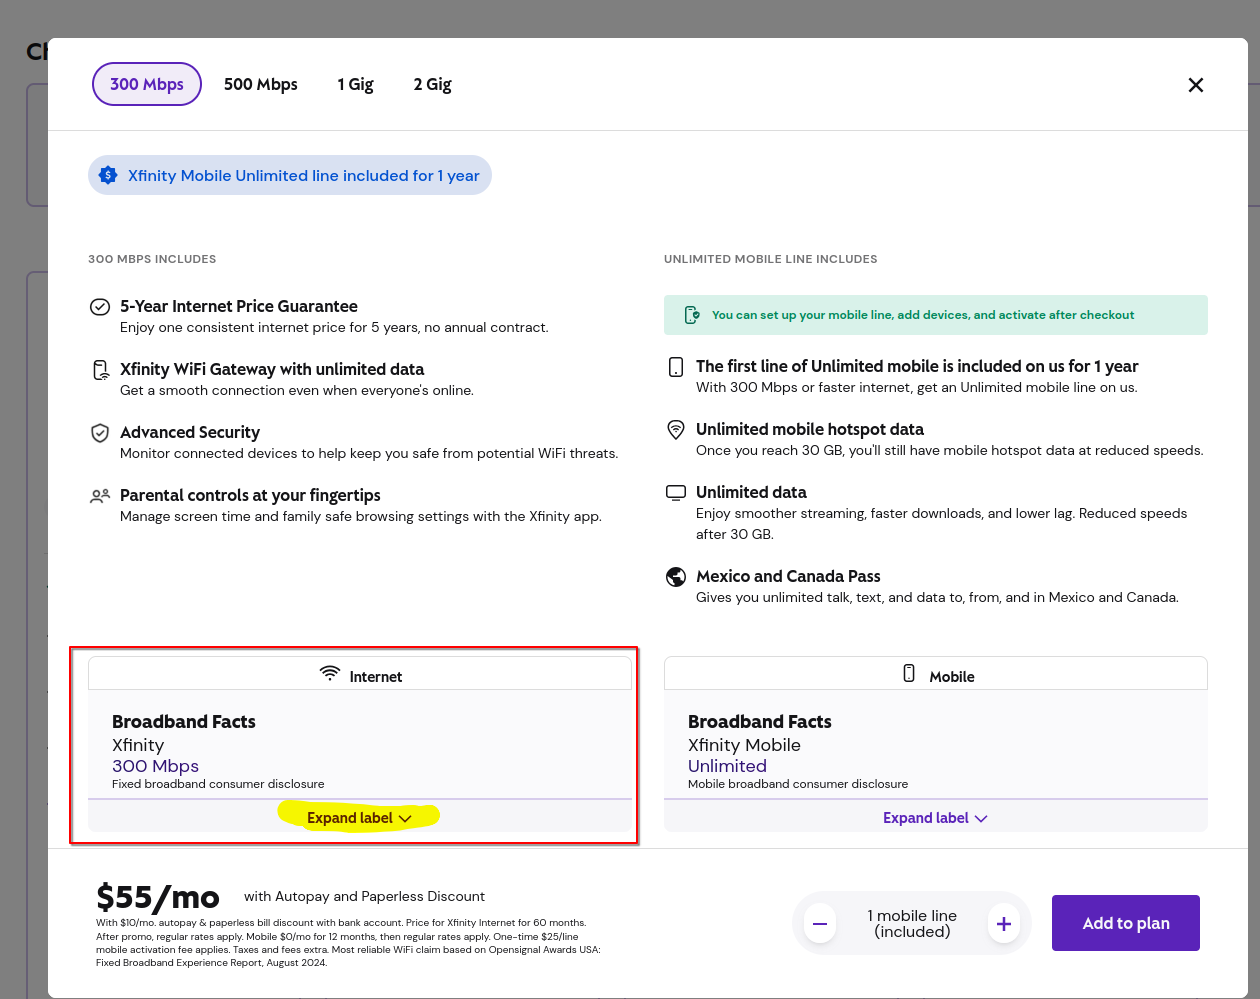Click the phone icon on Mobile label header
The image size is (1260, 999).
coord(909,673)
